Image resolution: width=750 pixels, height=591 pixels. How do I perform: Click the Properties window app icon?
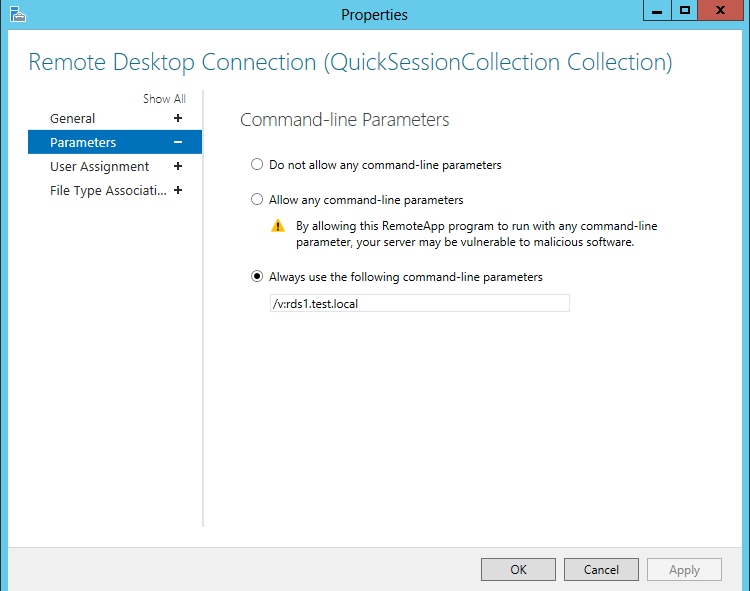tap(18, 14)
